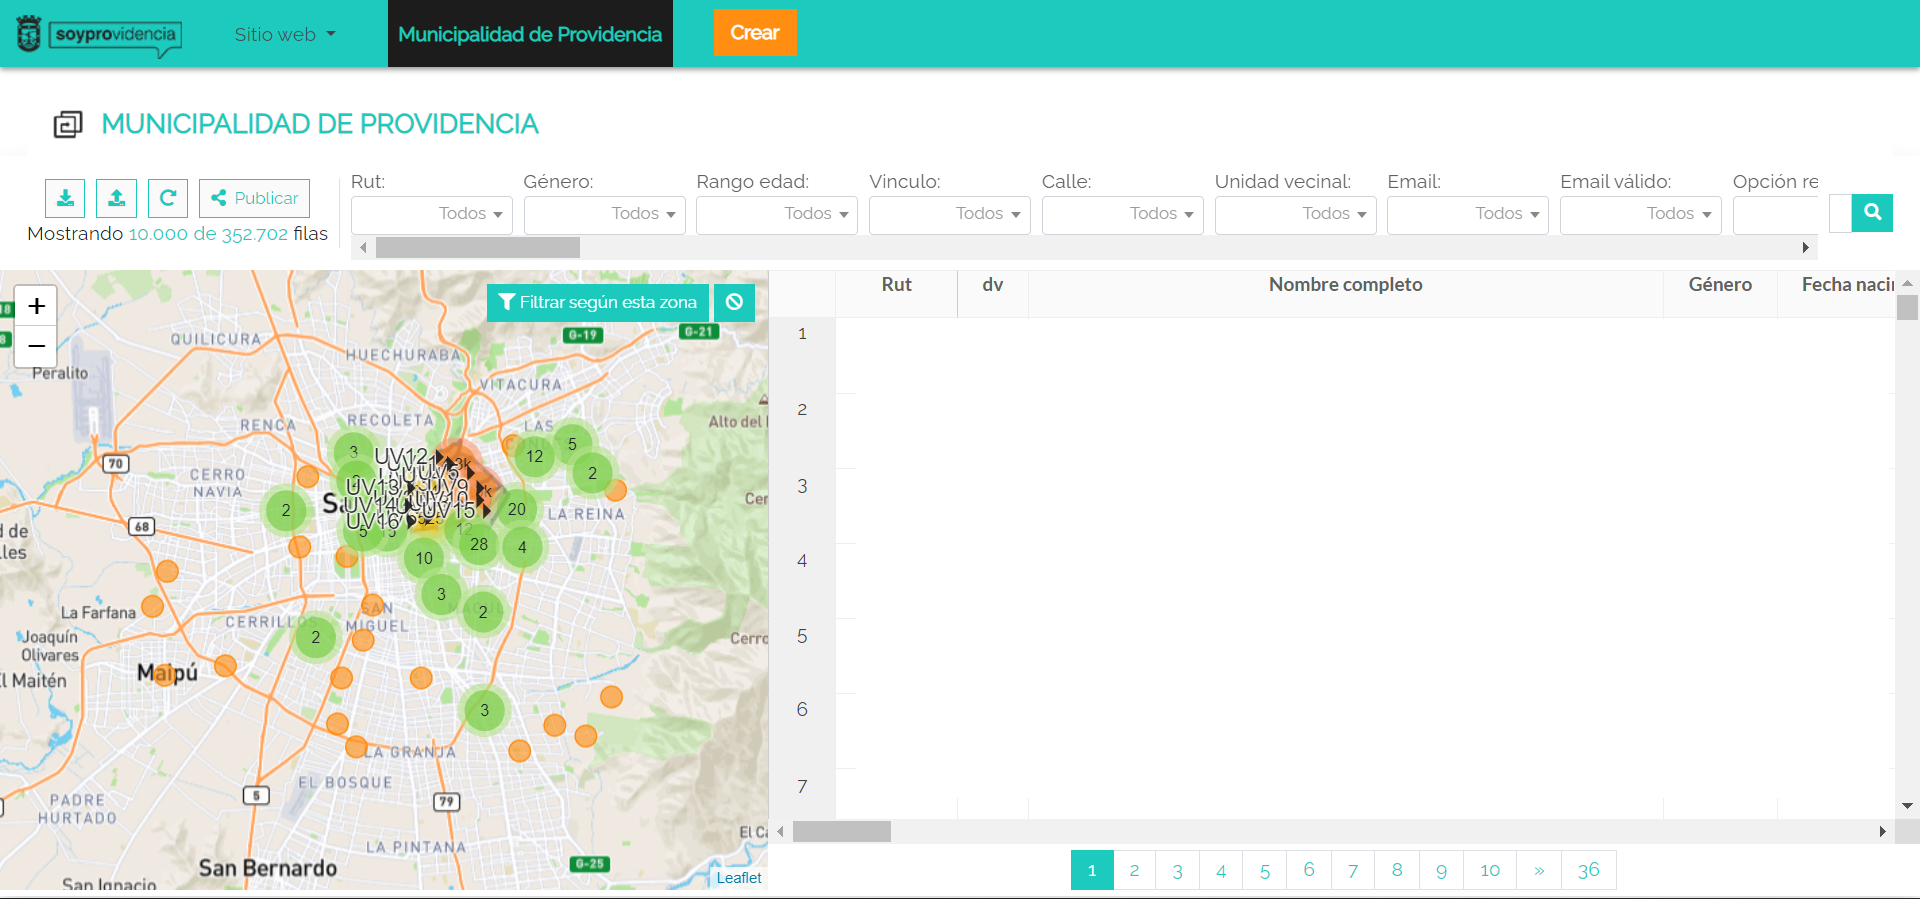1920x899 pixels.
Task: Click Filtrar según esta zona button
Action: [598, 302]
